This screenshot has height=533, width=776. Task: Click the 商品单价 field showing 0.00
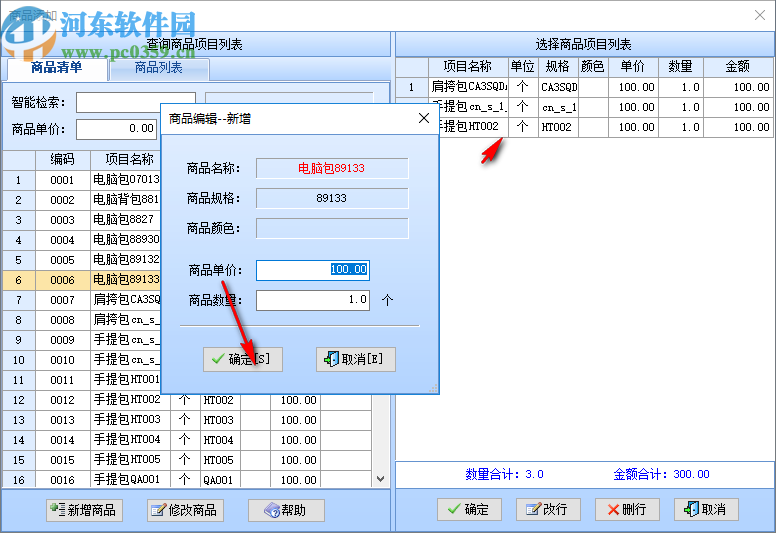tap(117, 129)
